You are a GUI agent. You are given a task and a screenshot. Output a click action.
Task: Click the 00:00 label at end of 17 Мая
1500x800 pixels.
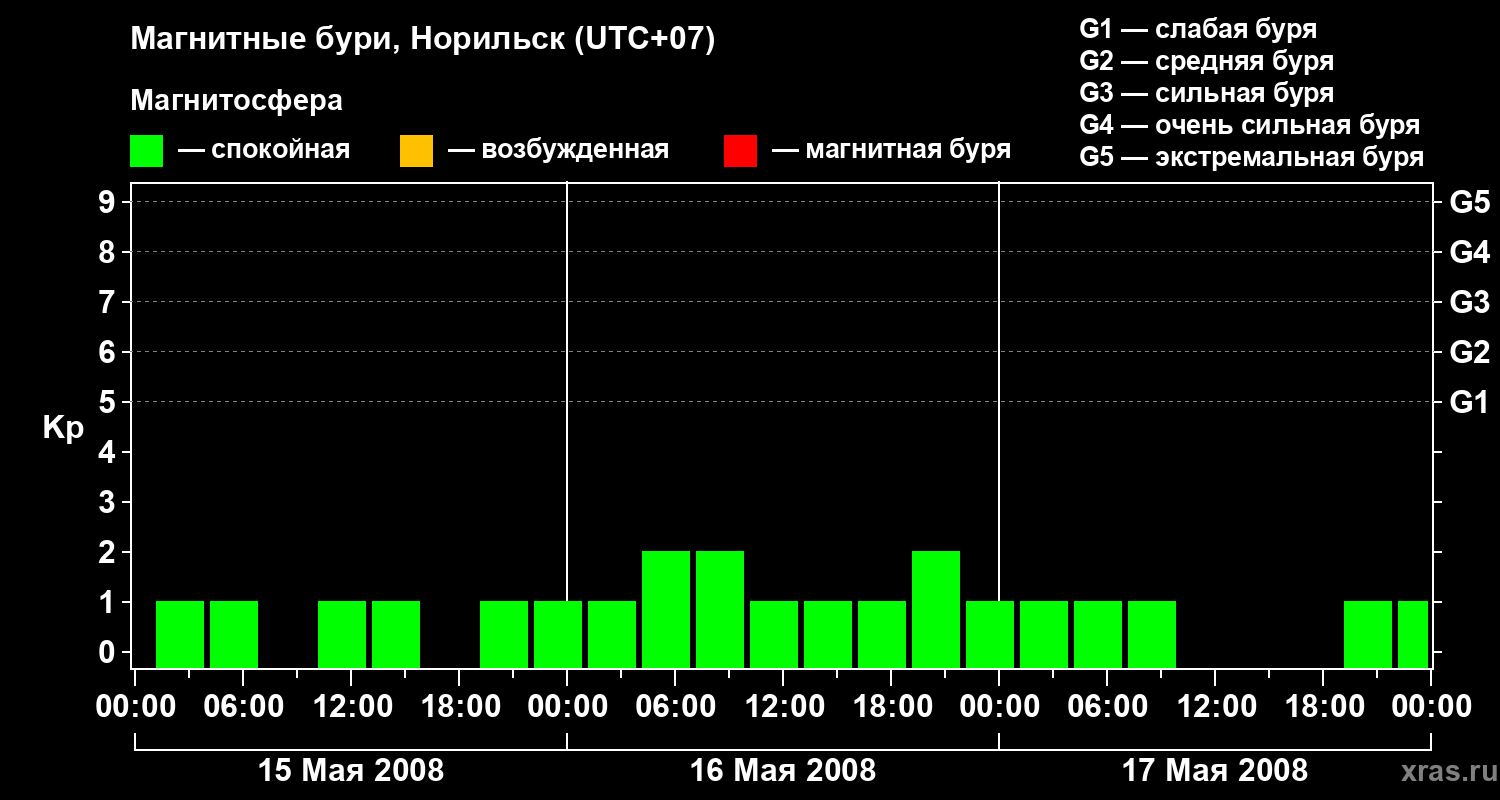[1431, 707]
